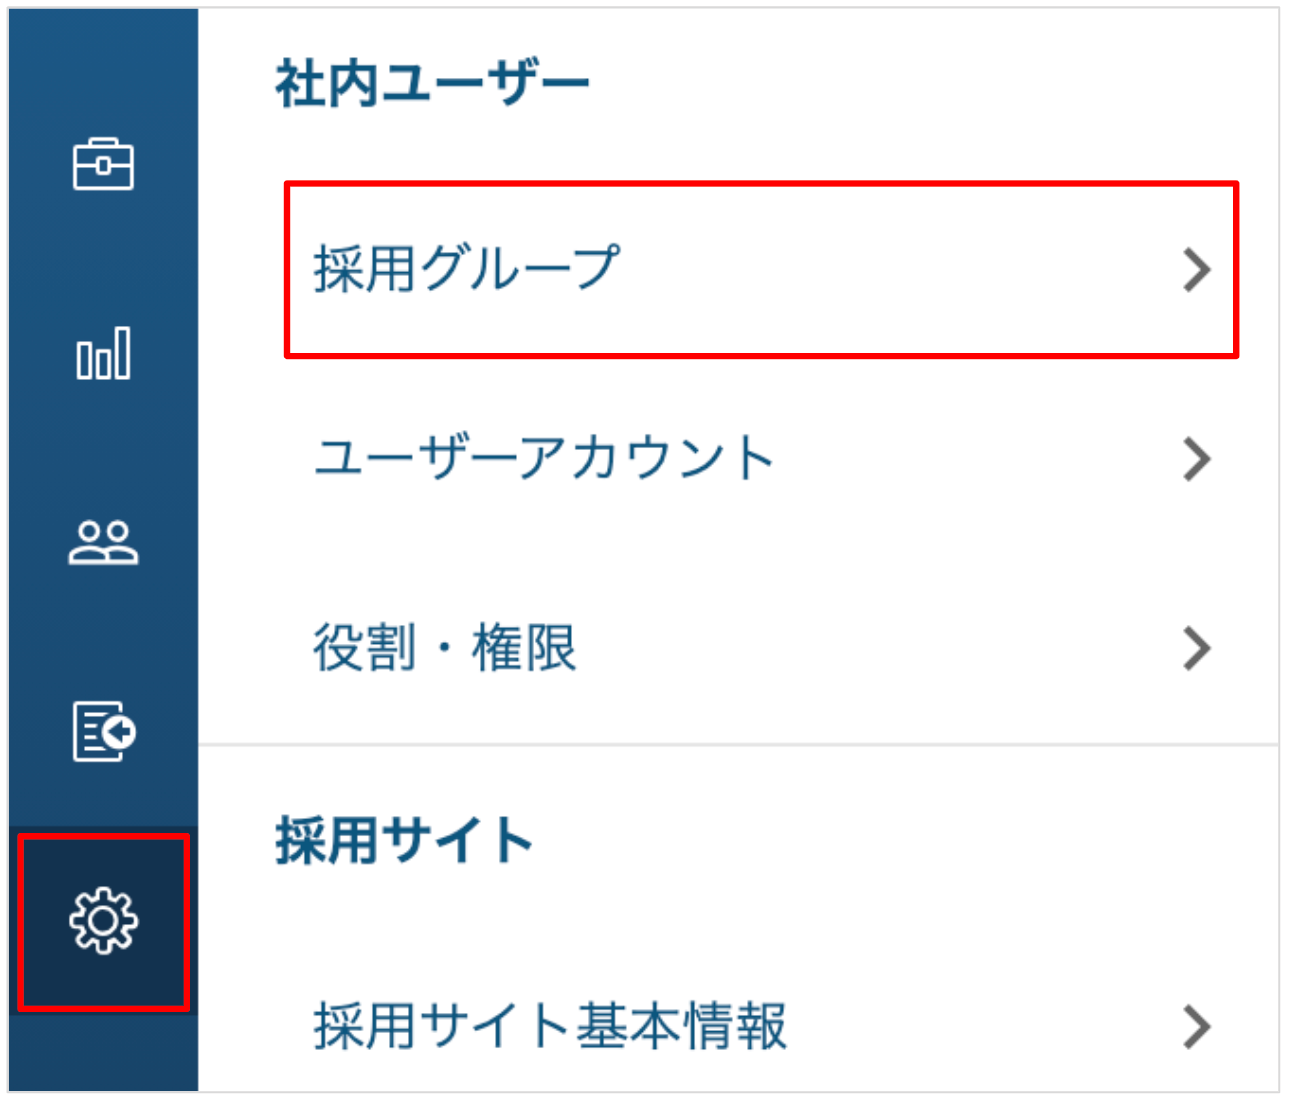
Task: Click blank space inside 採用グループ row
Action: pyautogui.click(x=900, y=270)
